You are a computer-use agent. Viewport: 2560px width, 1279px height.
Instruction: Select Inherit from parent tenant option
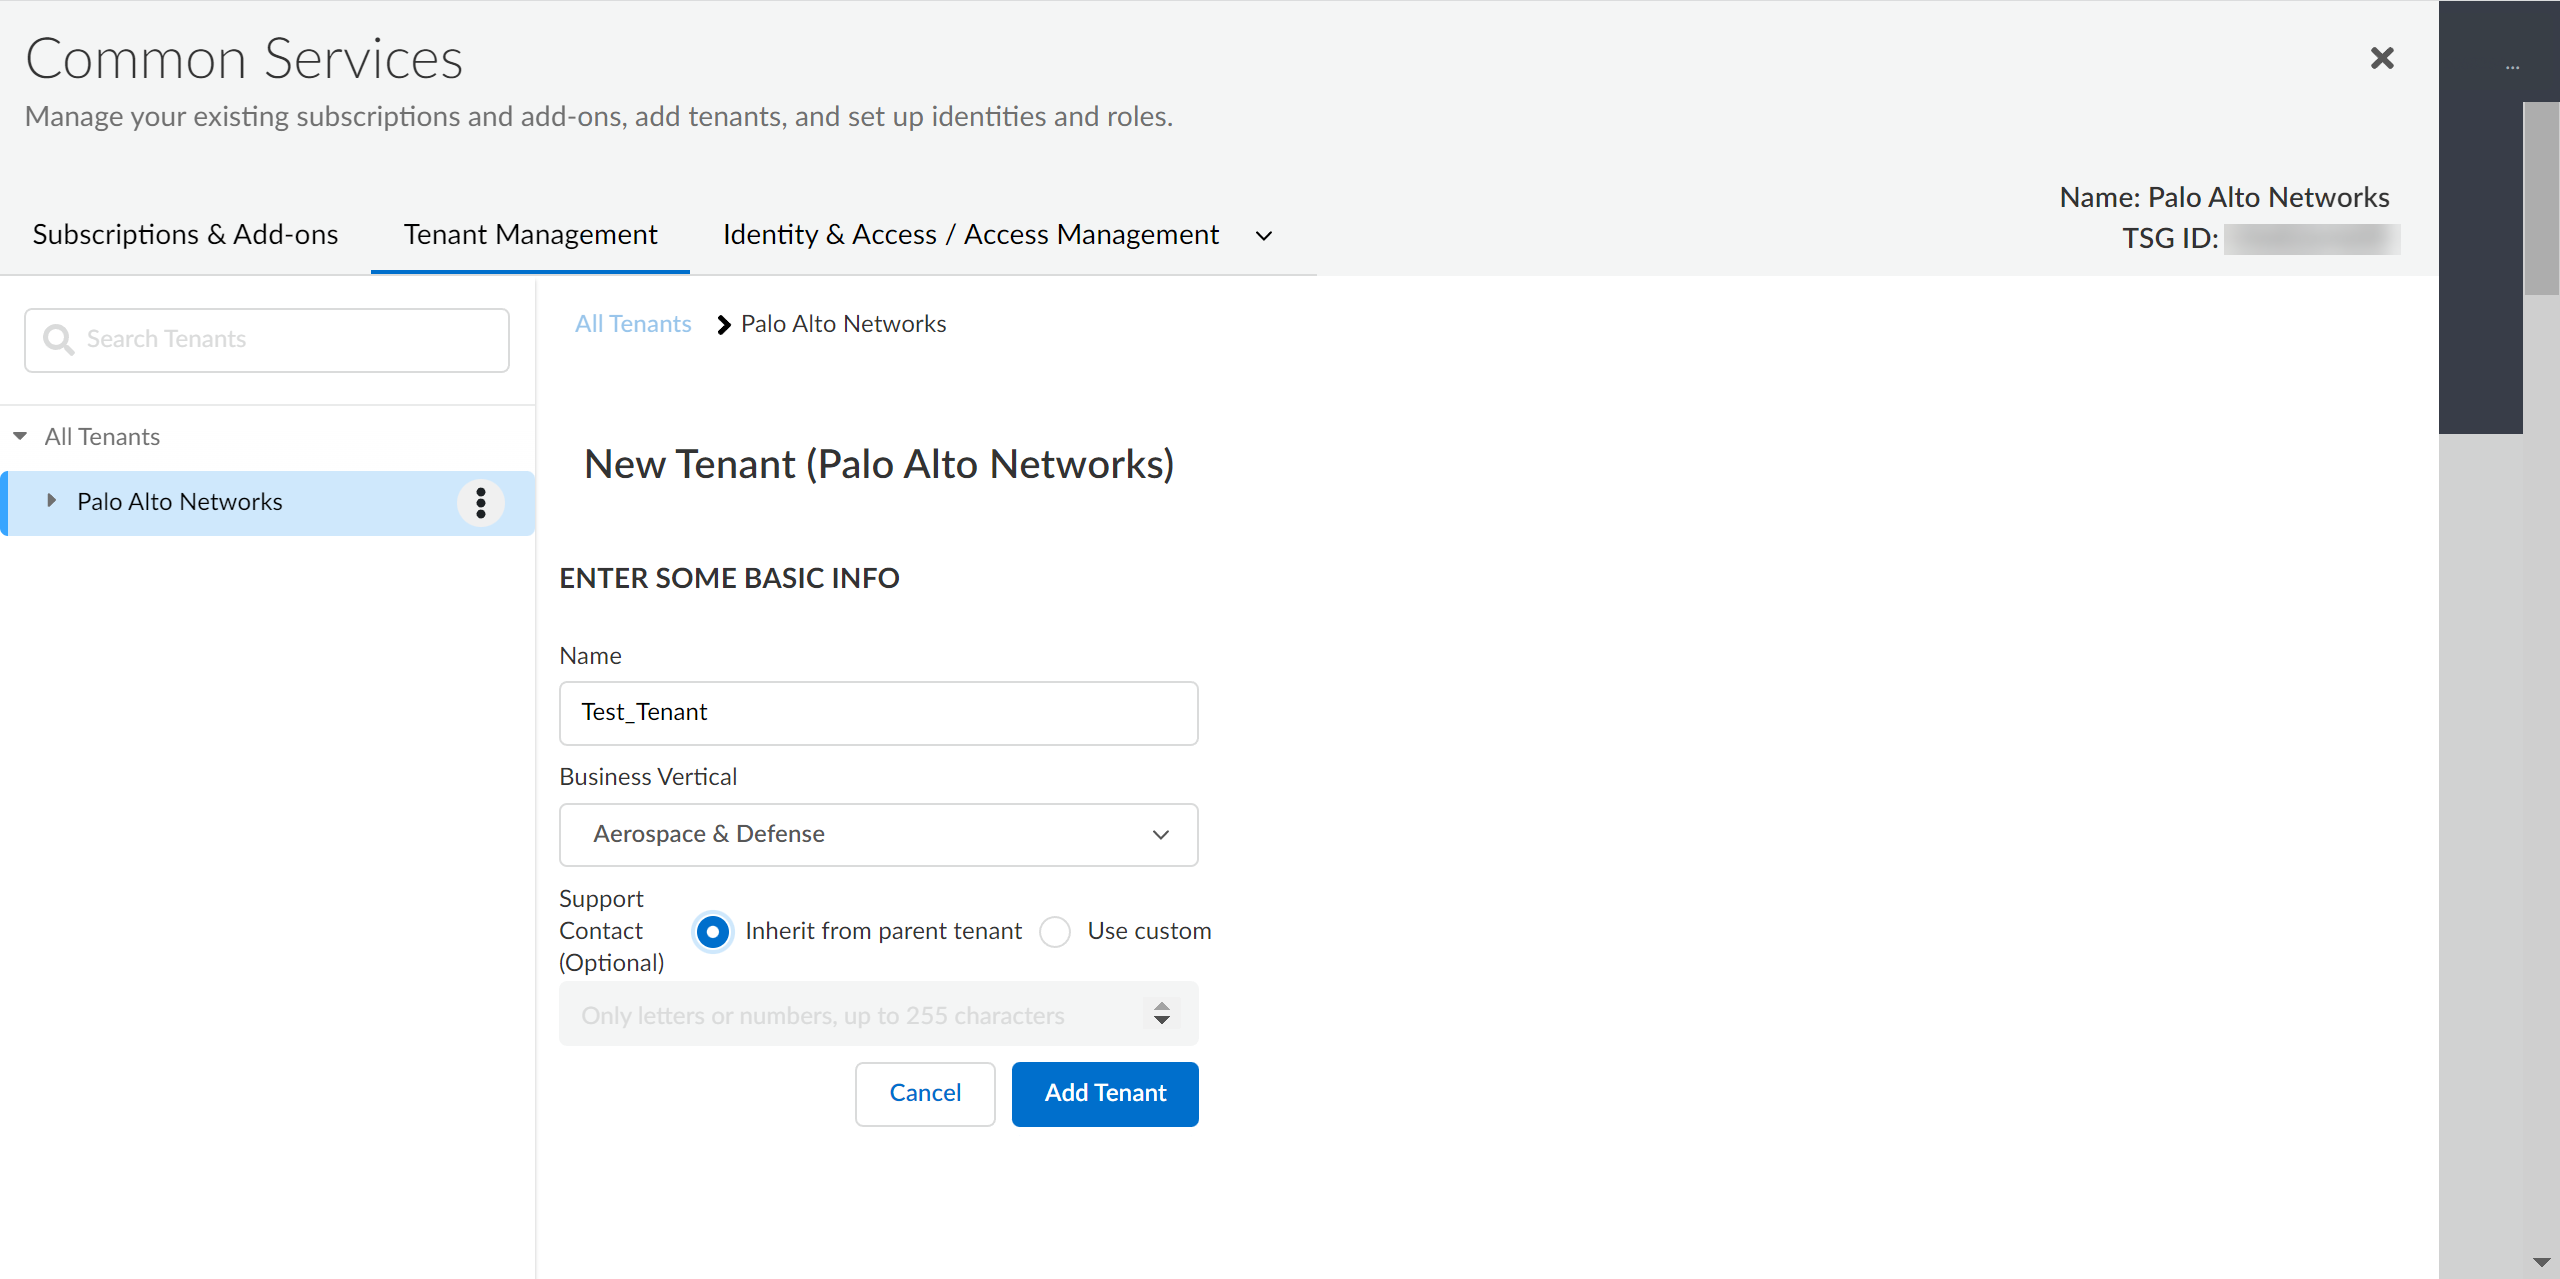pyautogui.click(x=712, y=932)
